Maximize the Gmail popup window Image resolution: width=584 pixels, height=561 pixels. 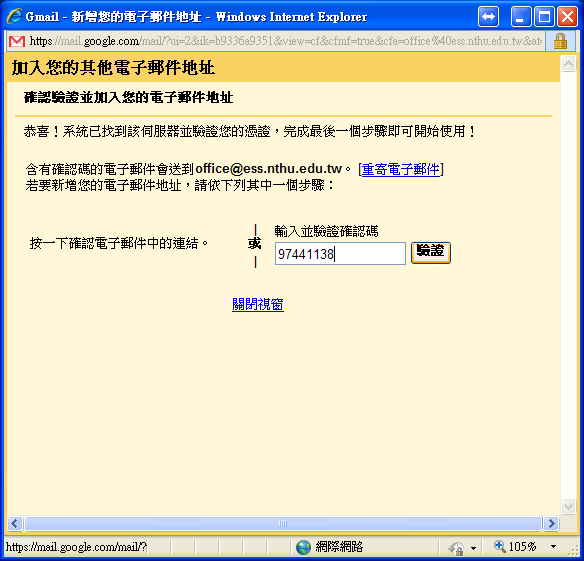tap(544, 17)
